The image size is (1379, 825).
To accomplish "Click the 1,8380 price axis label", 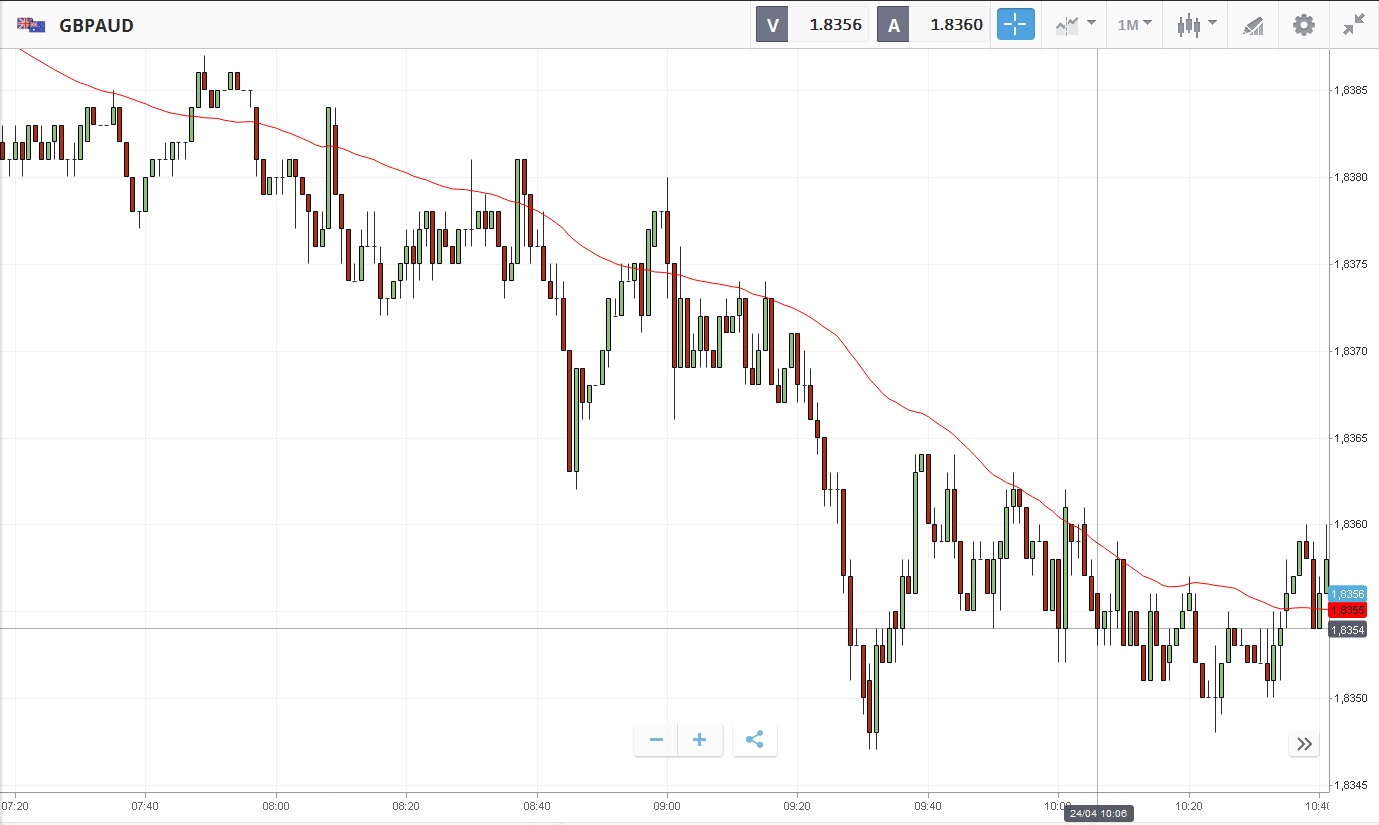I will [x=1351, y=177].
